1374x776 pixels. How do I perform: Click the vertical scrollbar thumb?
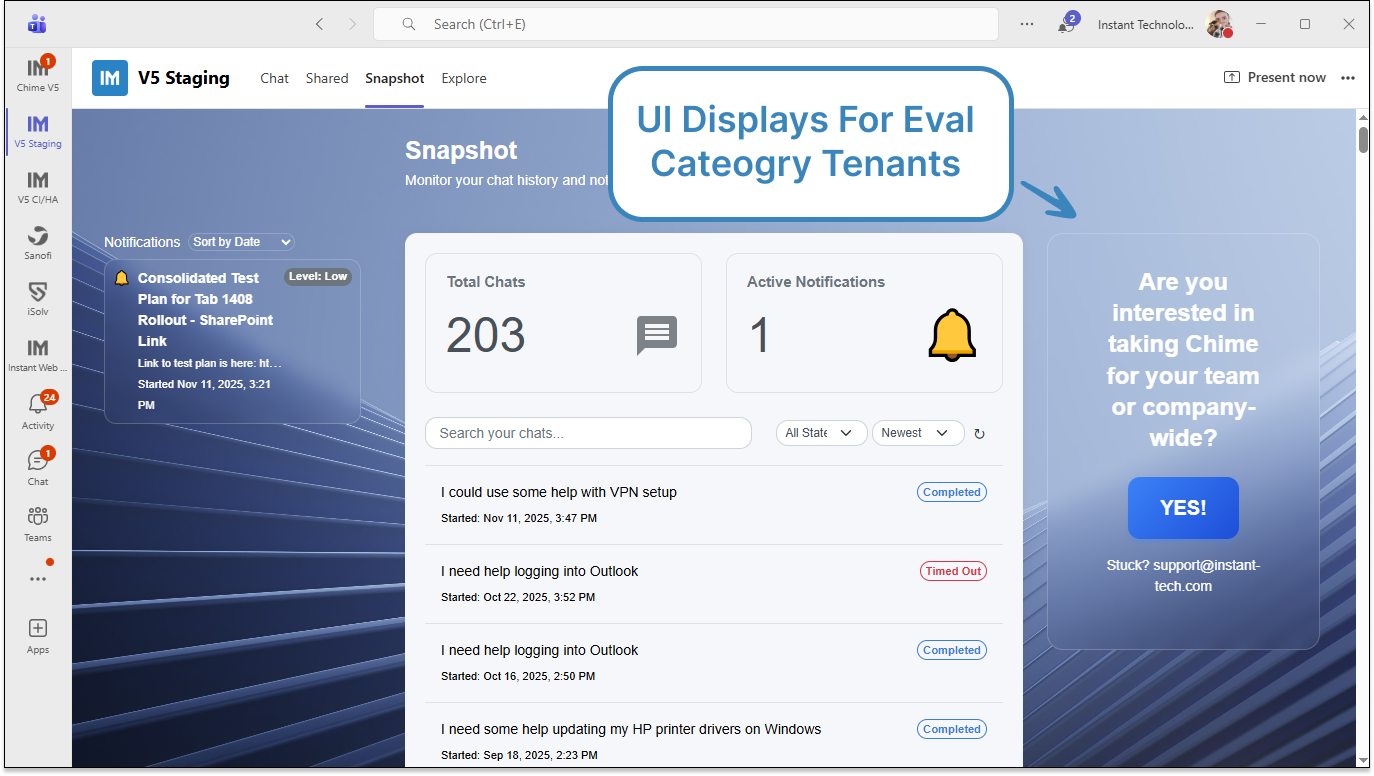pyautogui.click(x=1363, y=138)
